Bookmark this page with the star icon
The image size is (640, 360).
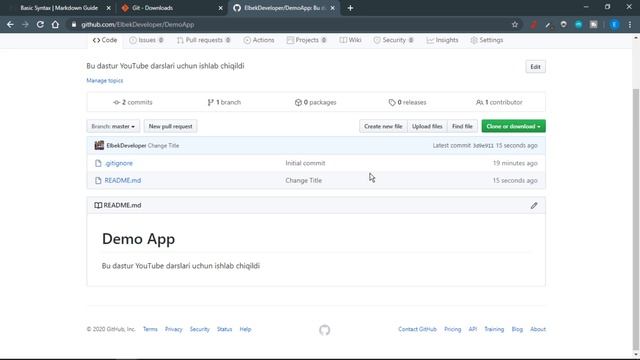515,24
